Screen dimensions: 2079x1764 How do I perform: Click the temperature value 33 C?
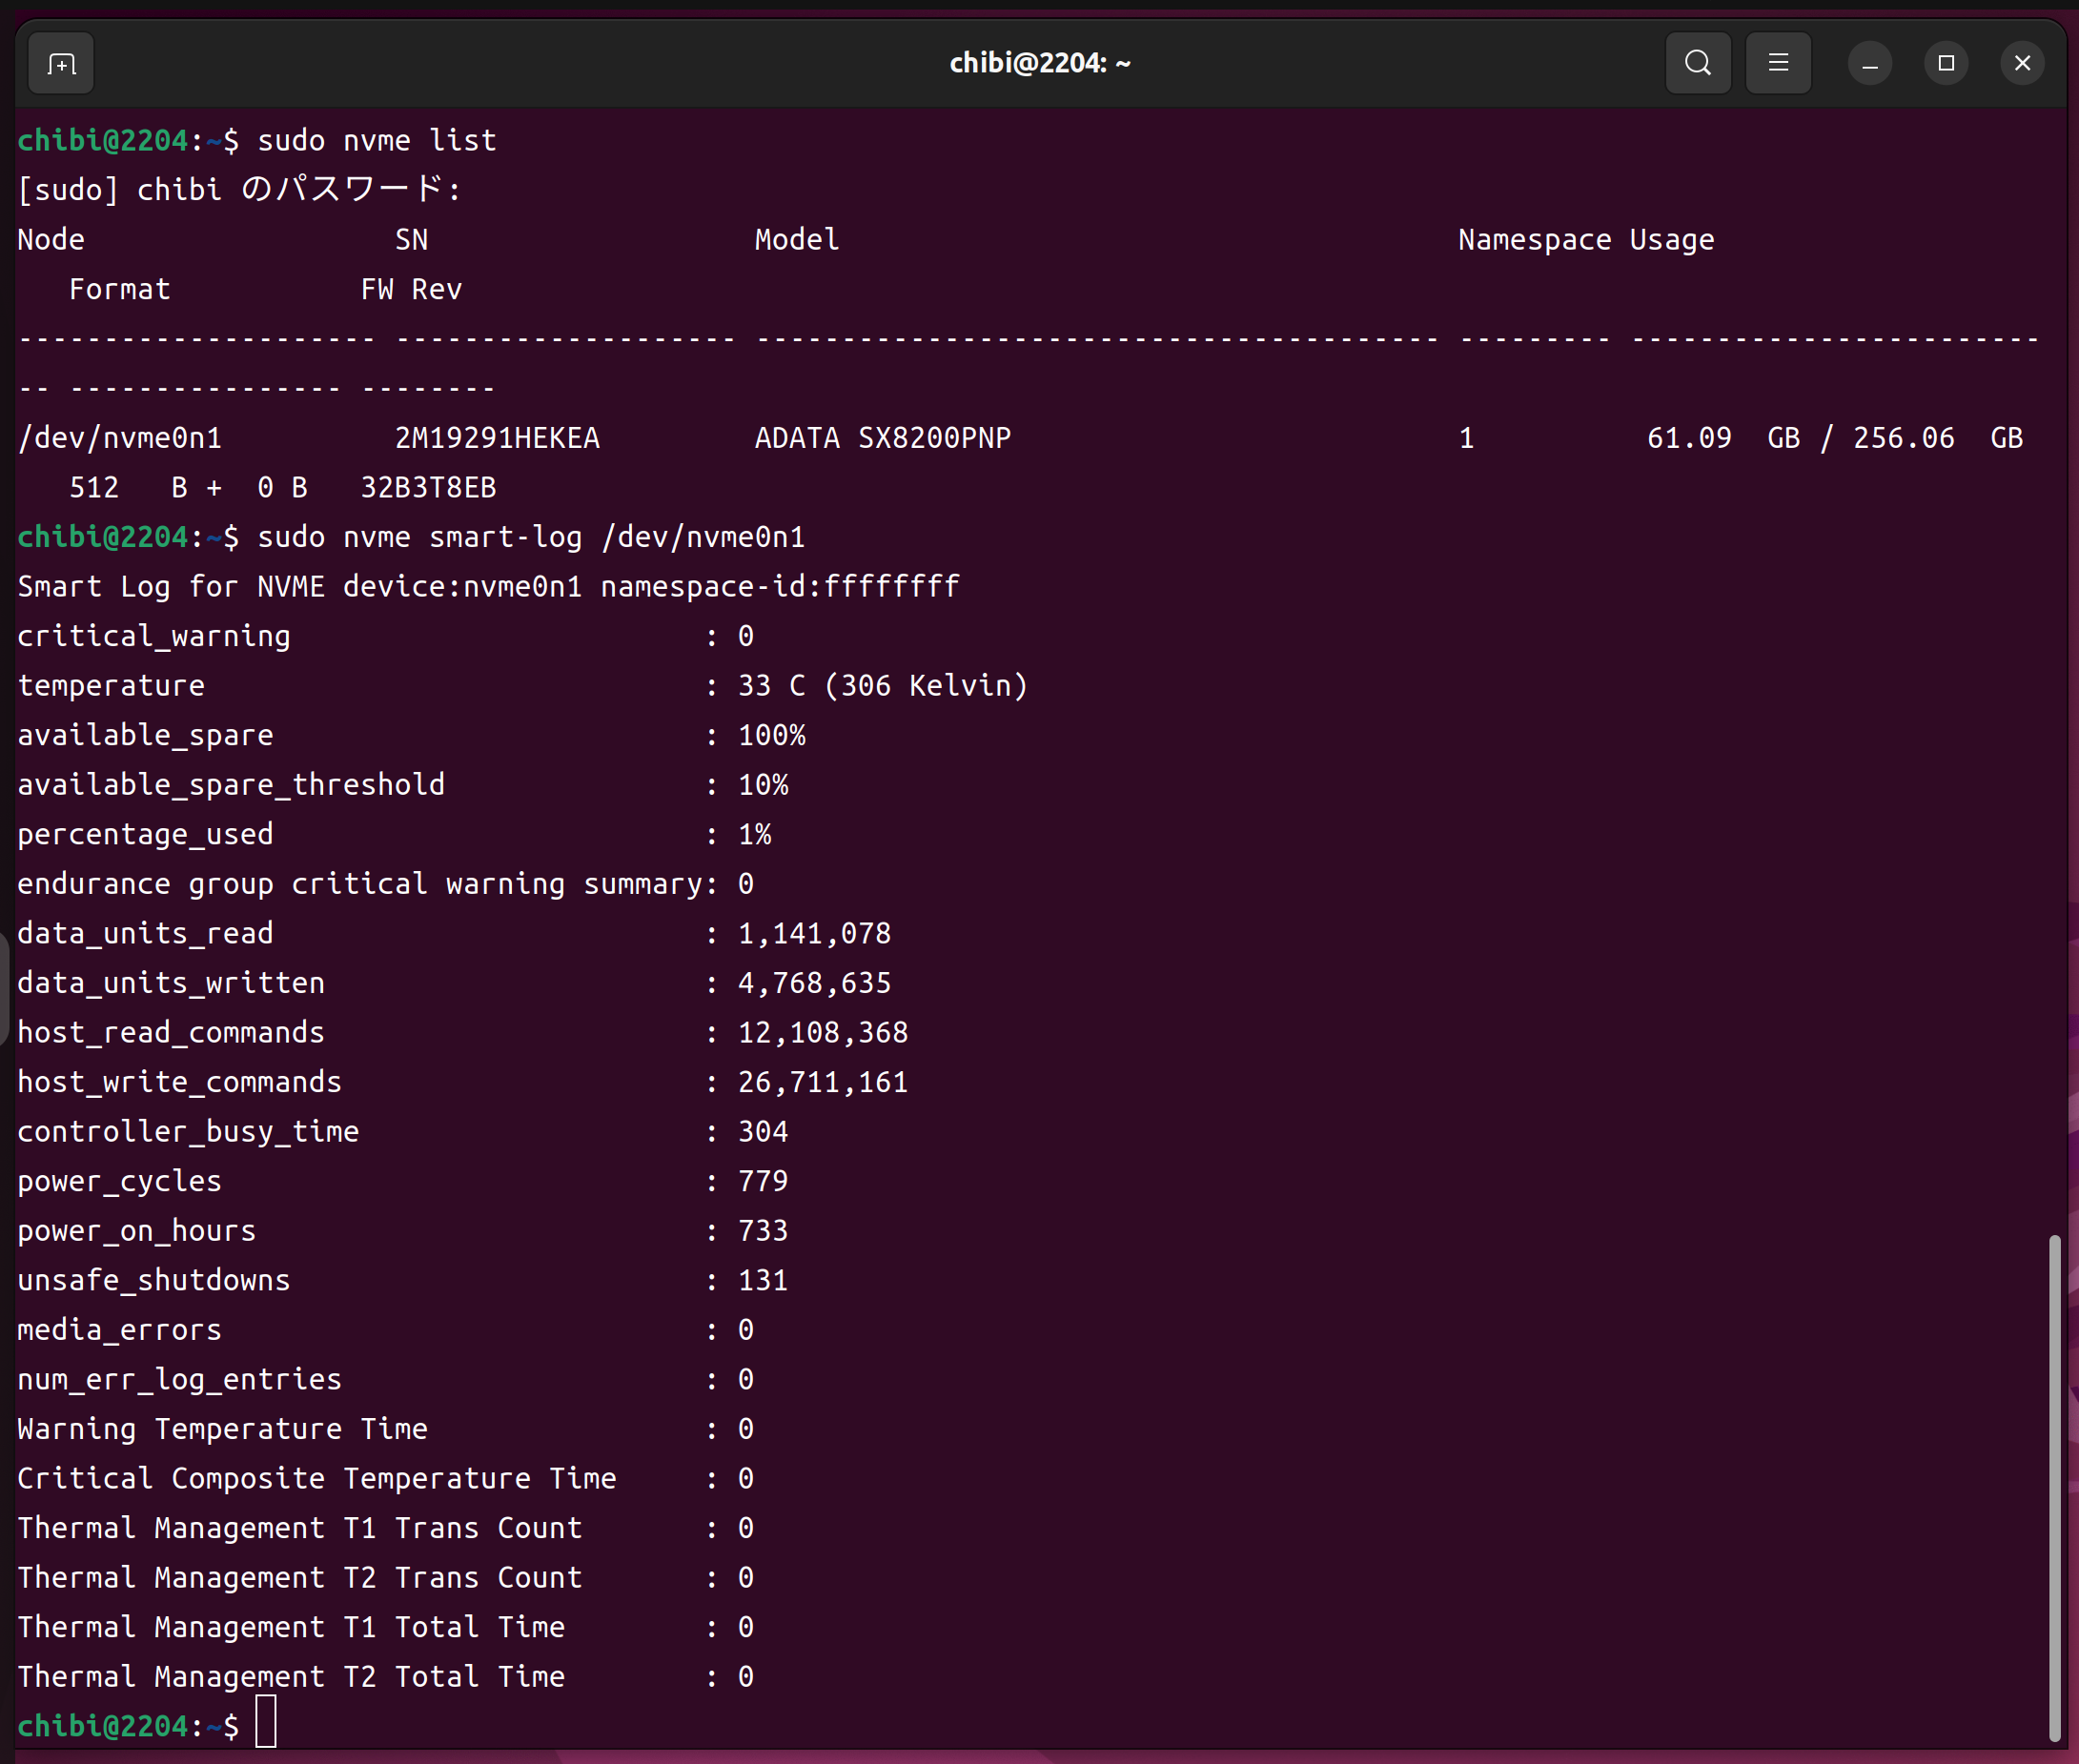770,686
